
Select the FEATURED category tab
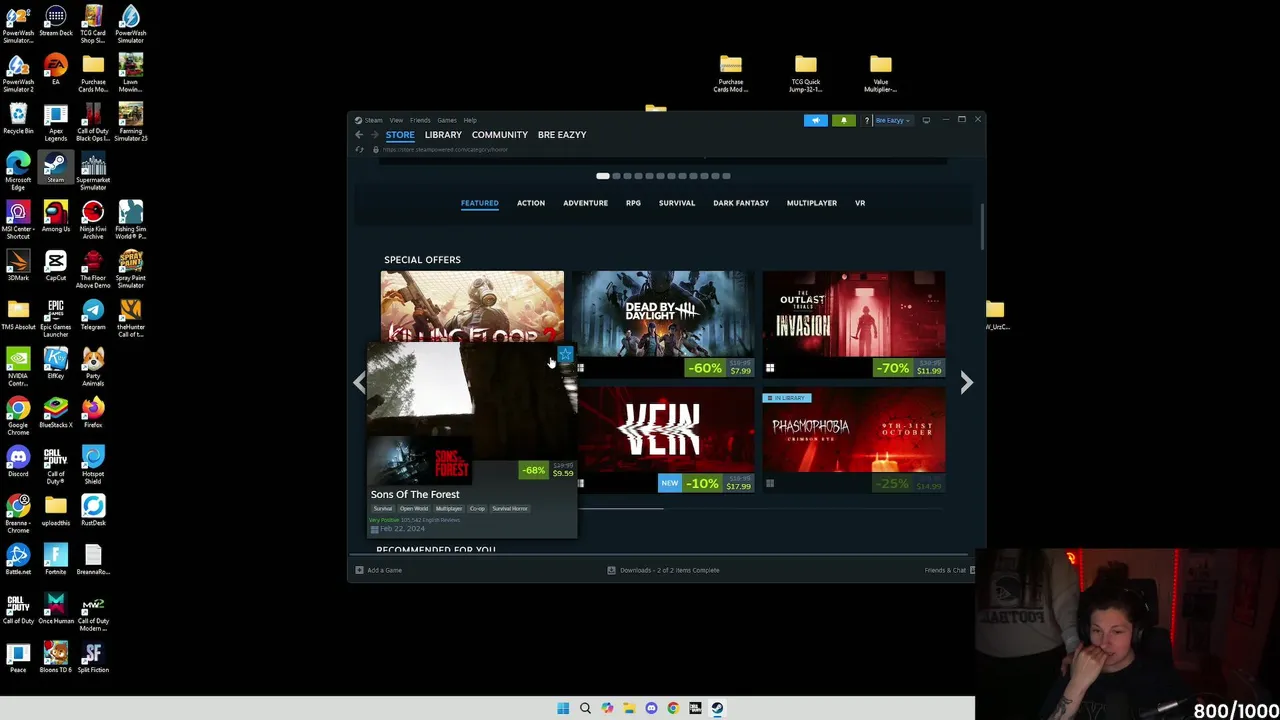click(479, 203)
